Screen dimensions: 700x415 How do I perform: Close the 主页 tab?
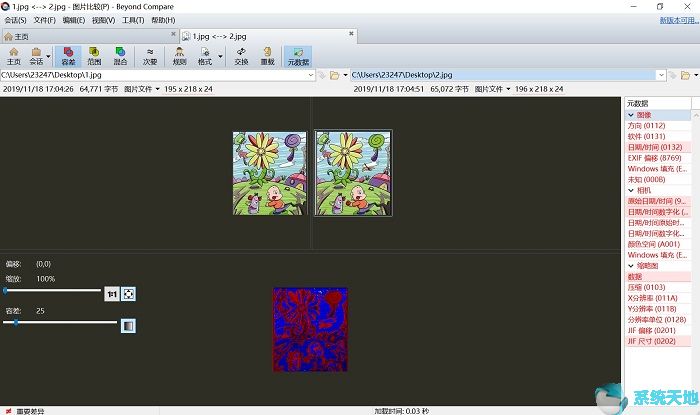click(x=173, y=34)
